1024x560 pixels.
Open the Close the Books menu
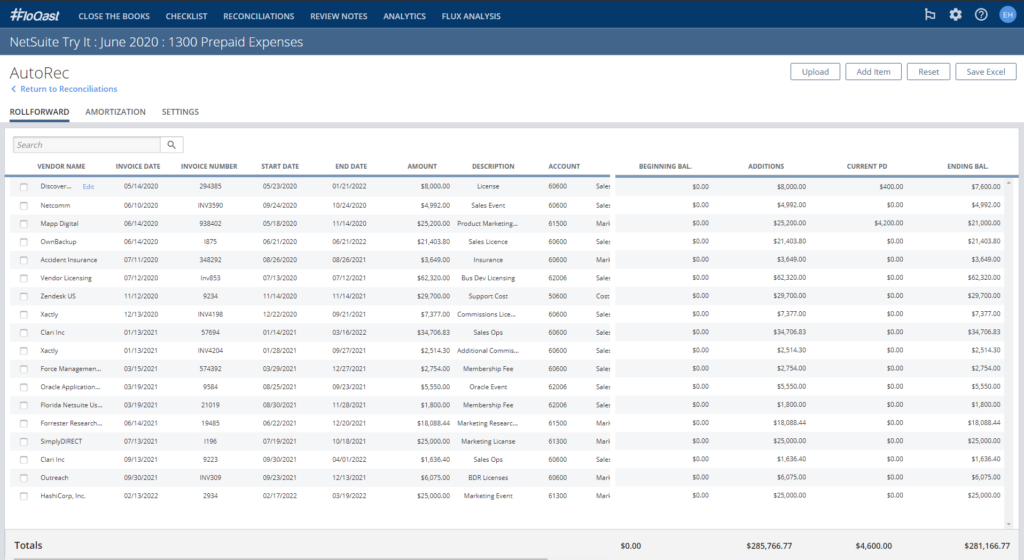pyautogui.click(x=114, y=16)
